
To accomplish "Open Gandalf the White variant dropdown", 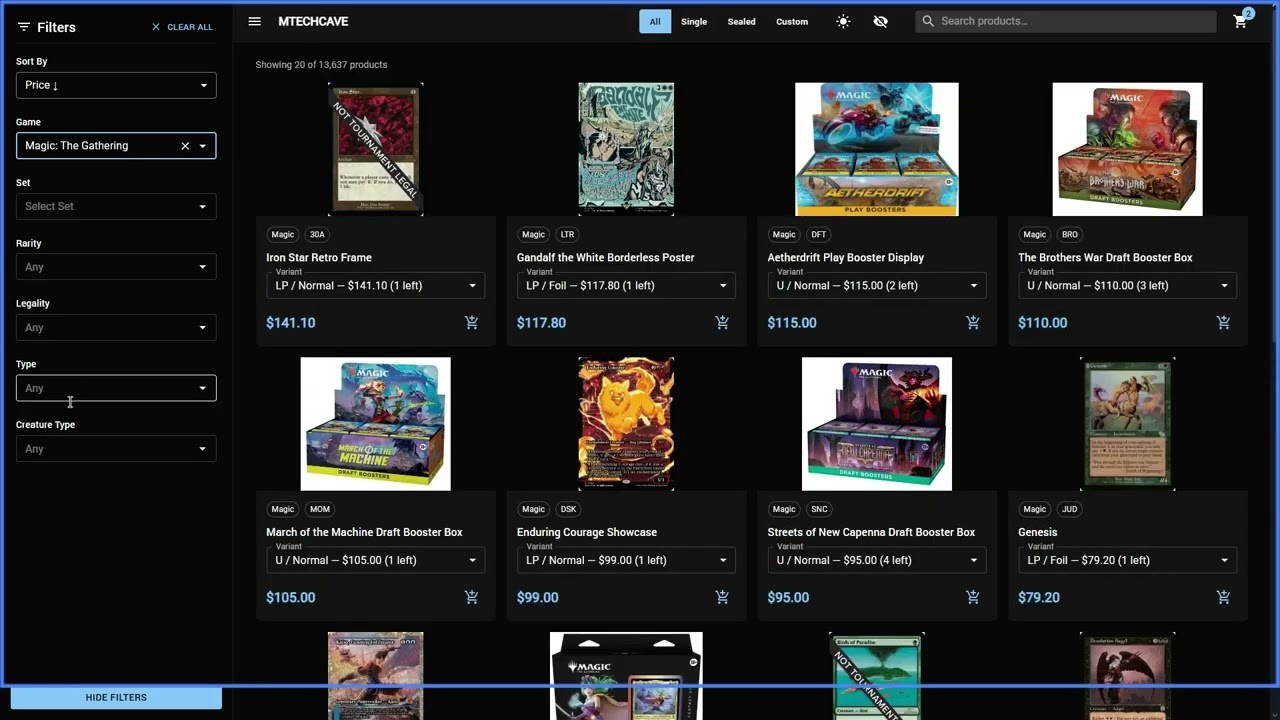I will (626, 285).
